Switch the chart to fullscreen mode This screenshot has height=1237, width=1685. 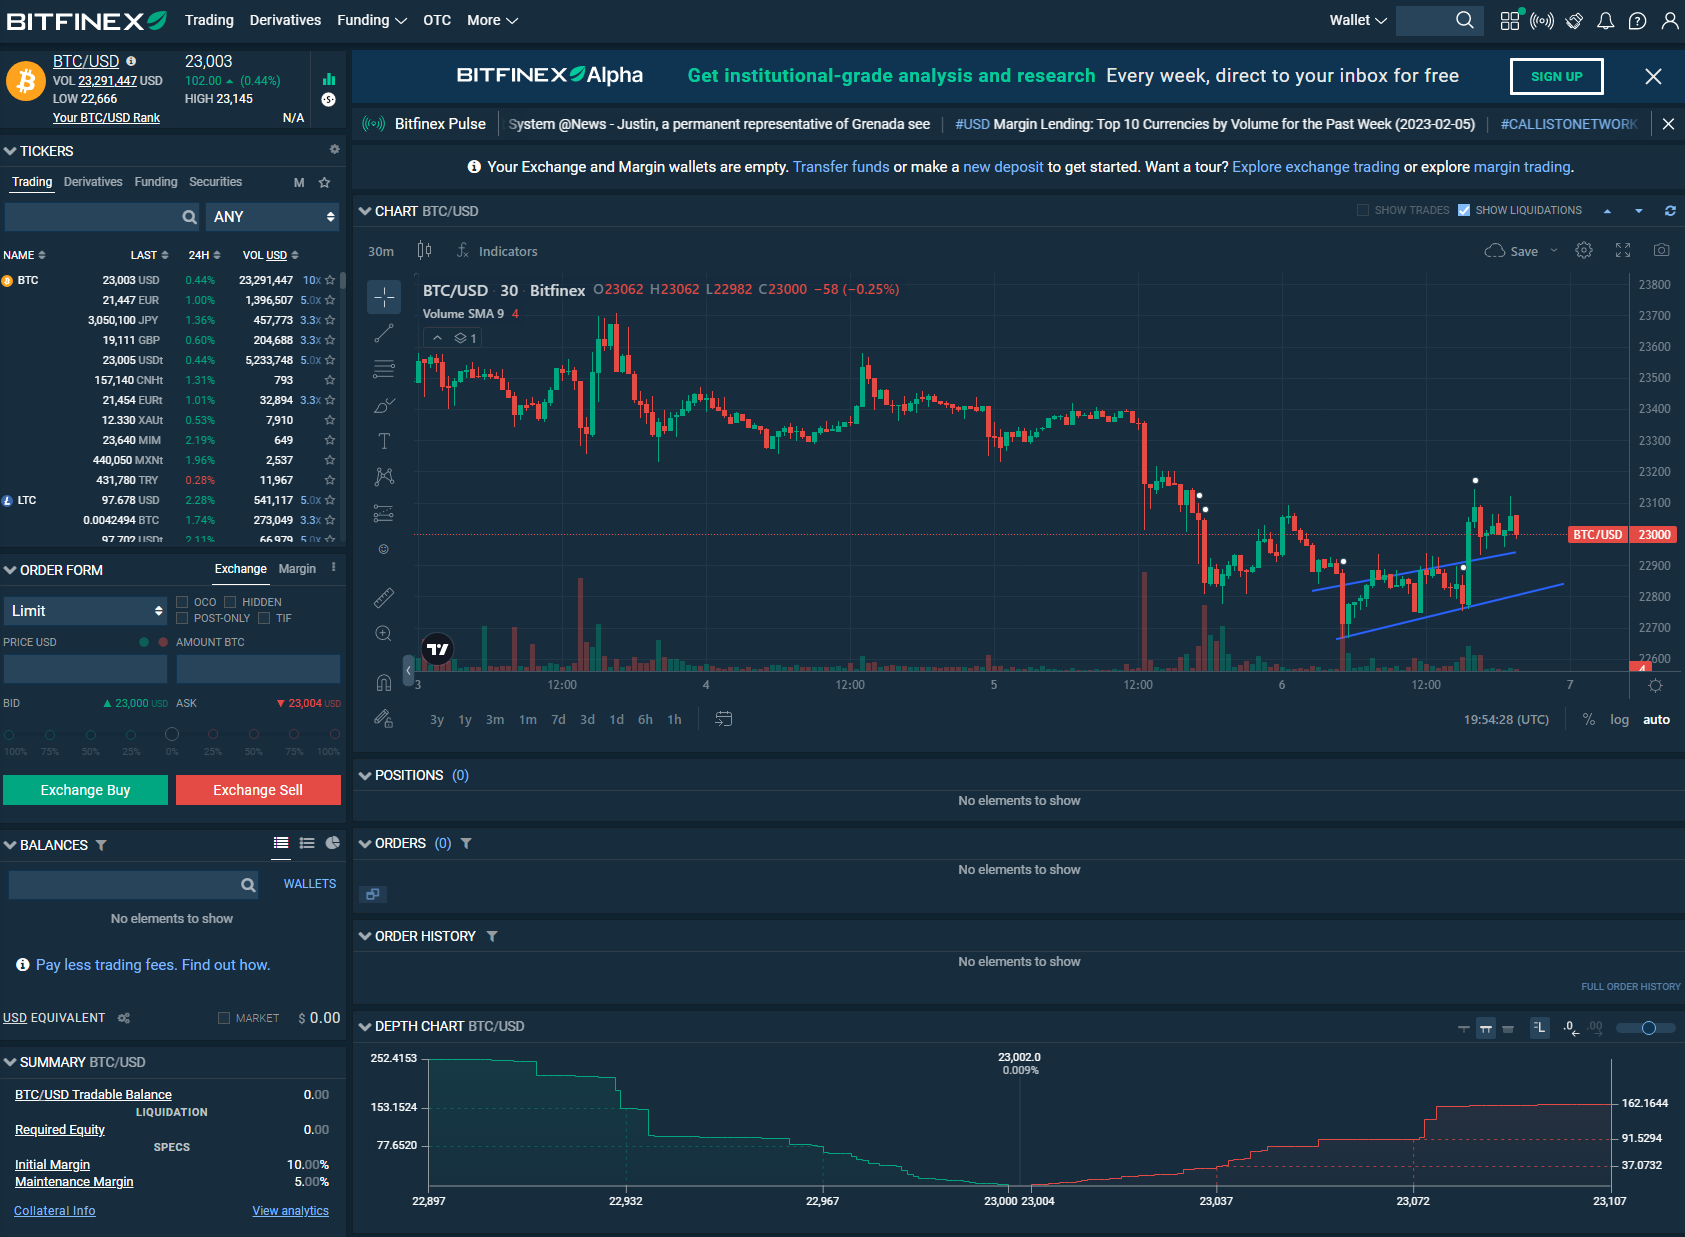coord(1623,251)
